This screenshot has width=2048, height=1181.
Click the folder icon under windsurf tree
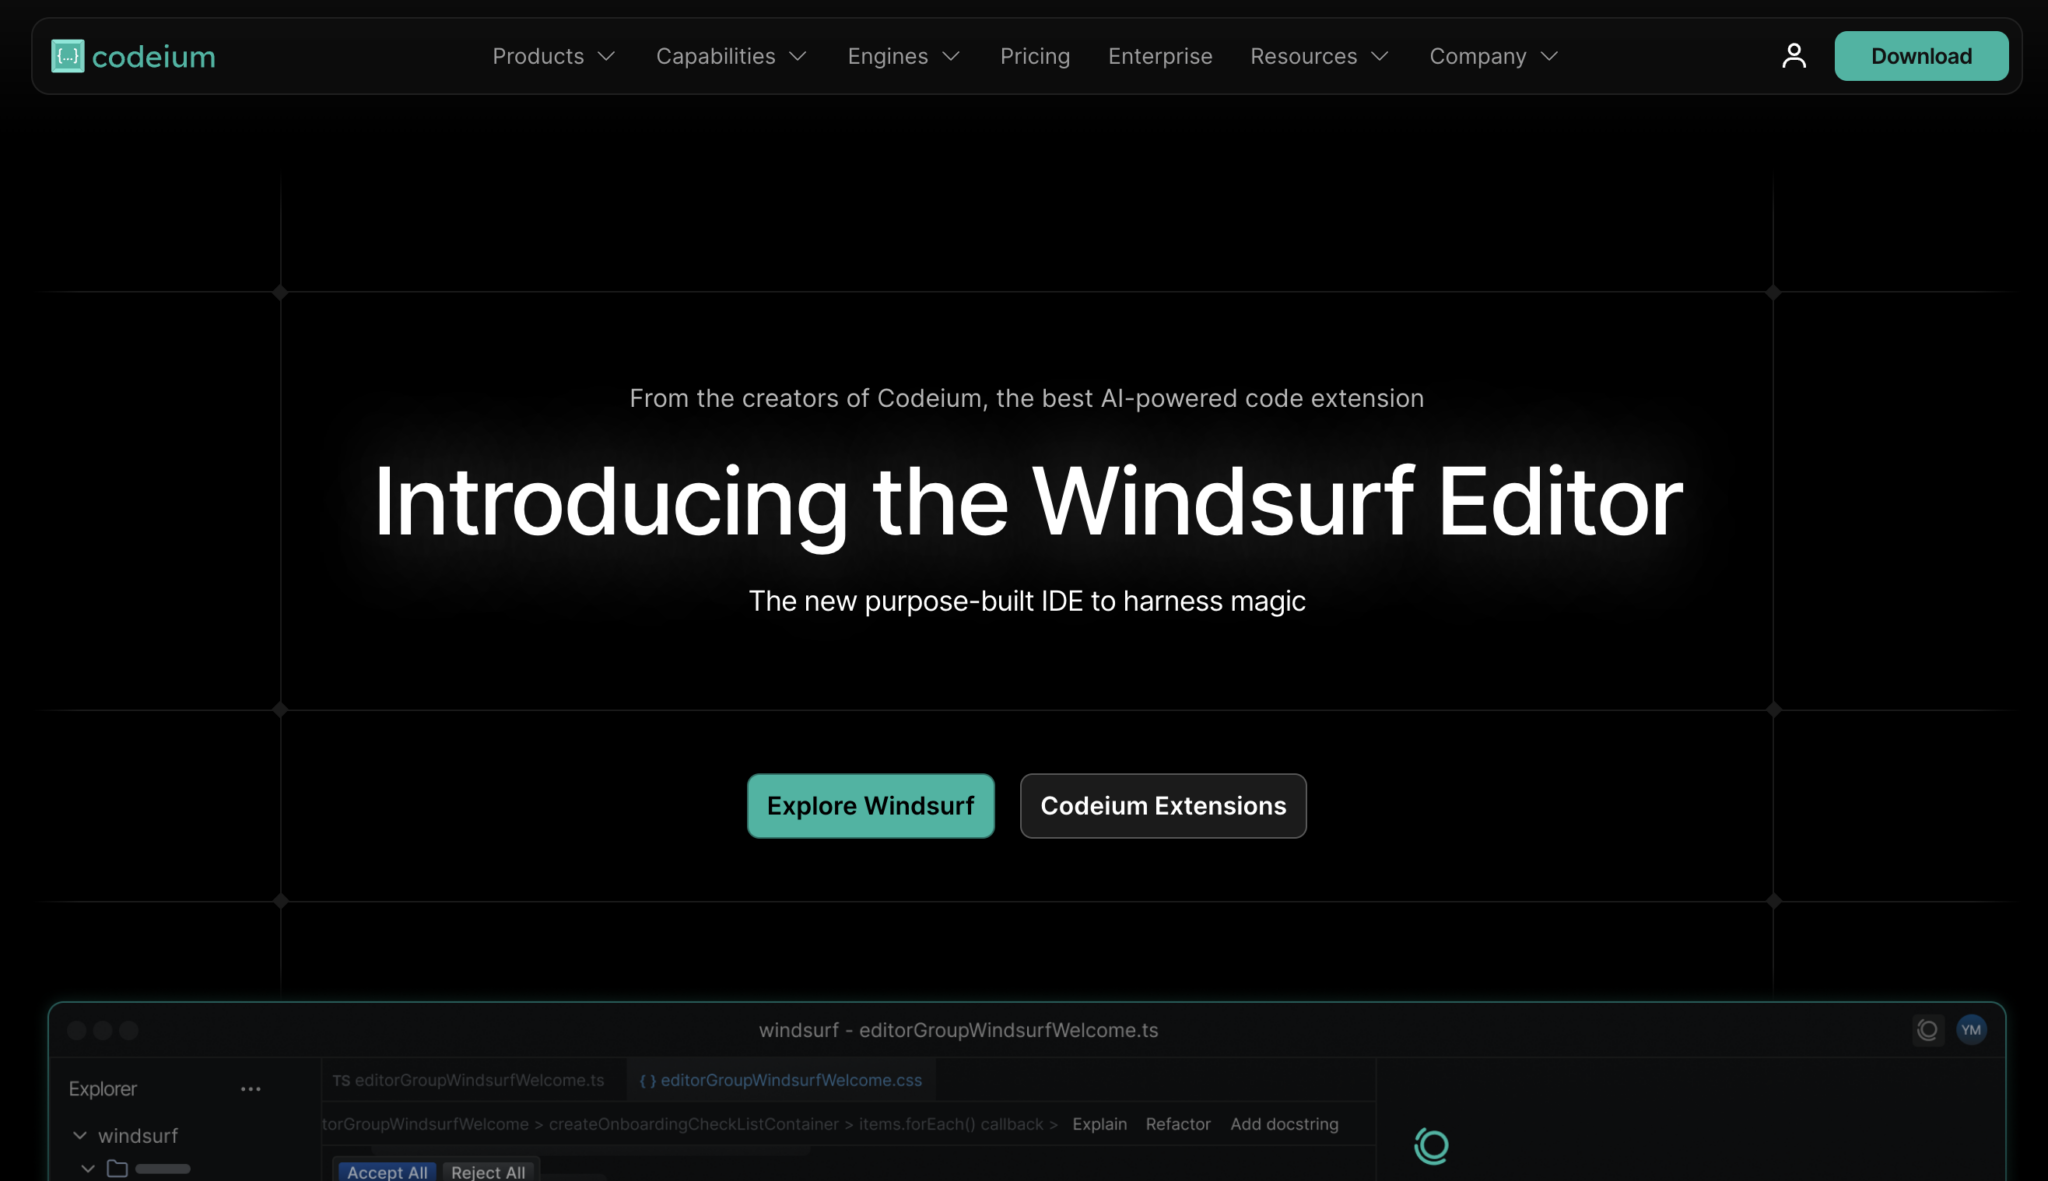[117, 1168]
